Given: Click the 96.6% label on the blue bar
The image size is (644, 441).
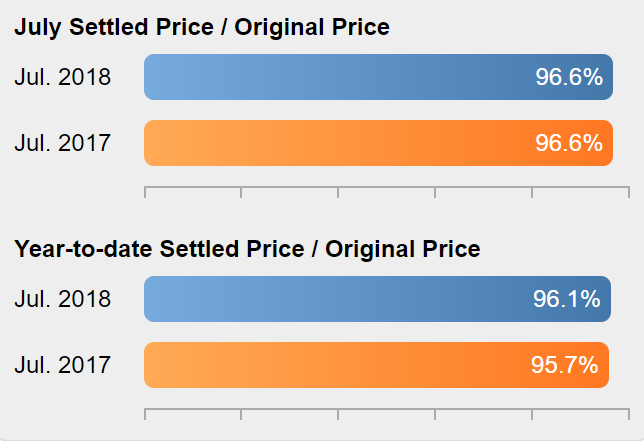Looking at the screenshot, I should (x=569, y=77).
